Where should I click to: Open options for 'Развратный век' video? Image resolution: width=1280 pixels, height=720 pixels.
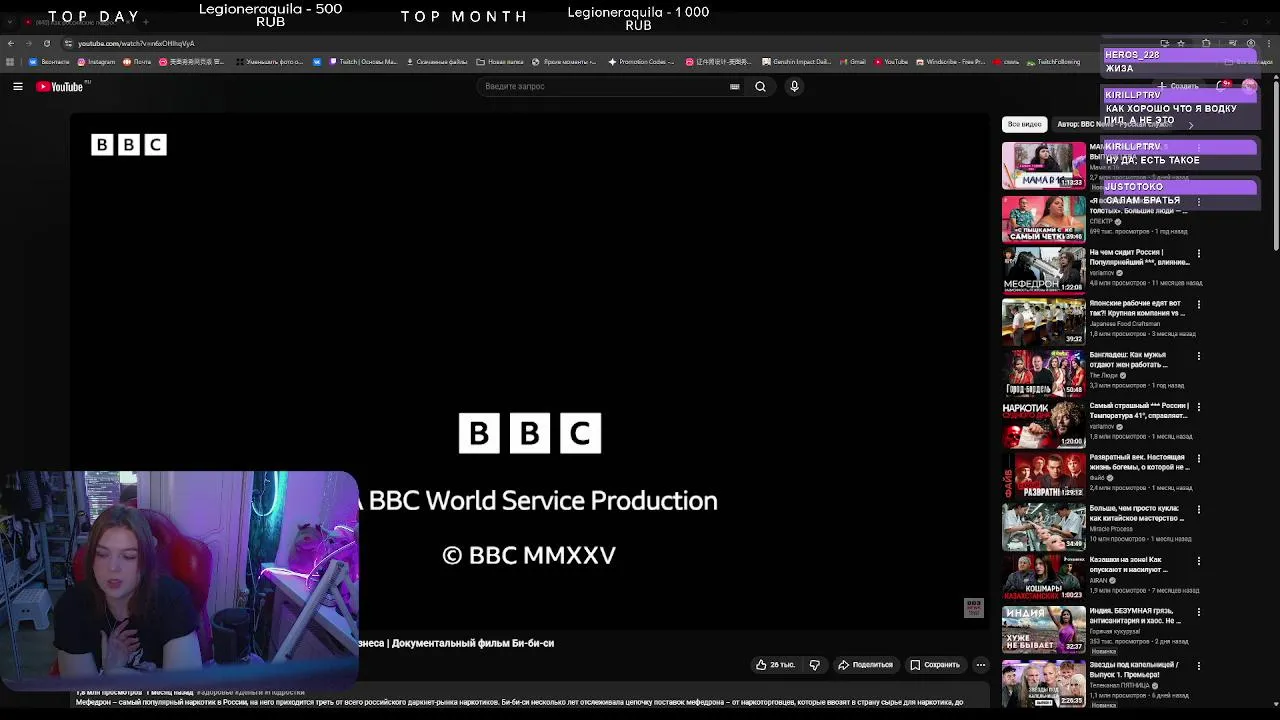coord(1199,459)
